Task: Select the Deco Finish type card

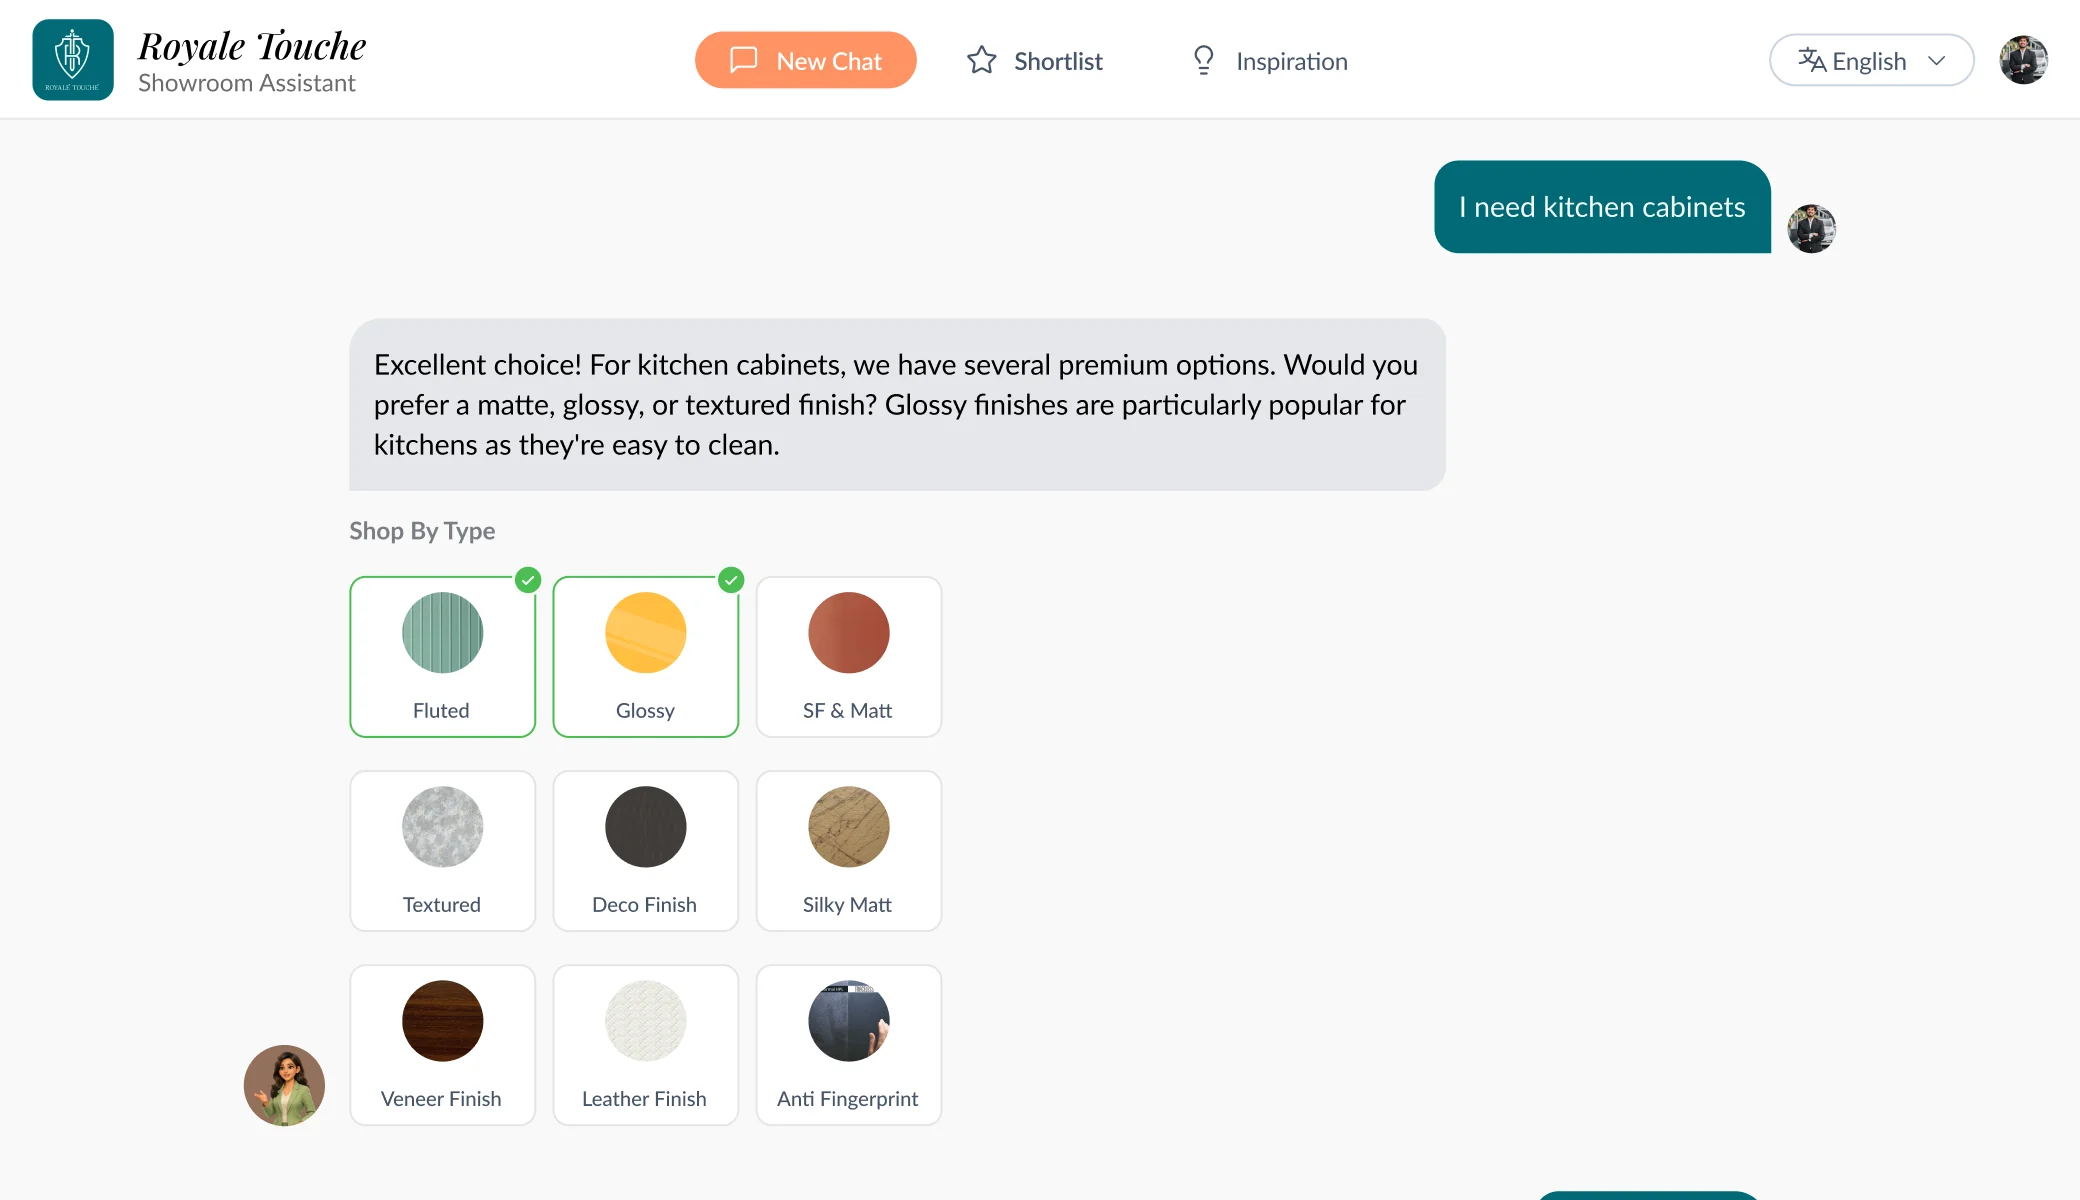Action: click(645, 851)
